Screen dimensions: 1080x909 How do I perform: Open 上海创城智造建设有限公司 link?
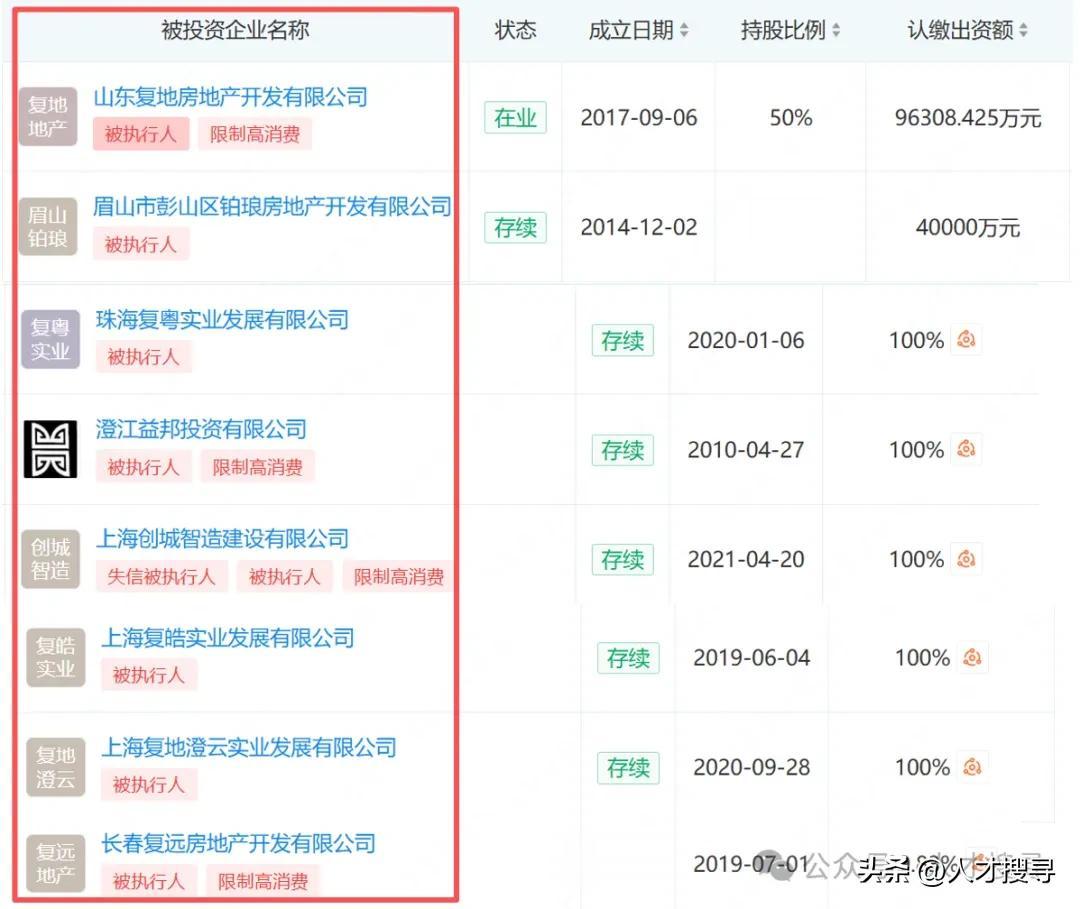222,539
